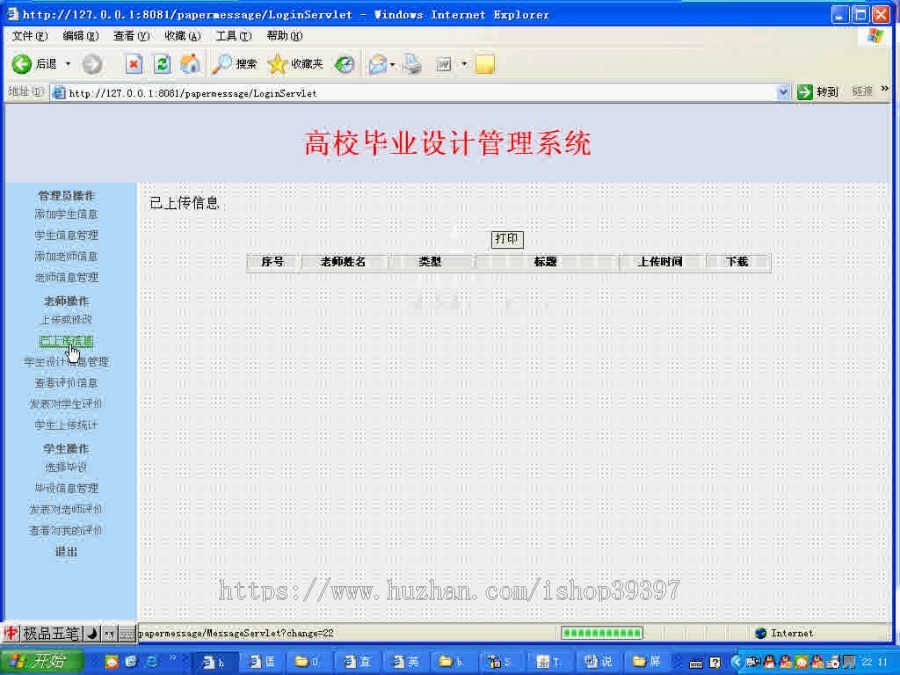Open the 学生设计信息管理 sidebar link
Image resolution: width=900 pixels, height=675 pixels.
[x=66, y=362]
